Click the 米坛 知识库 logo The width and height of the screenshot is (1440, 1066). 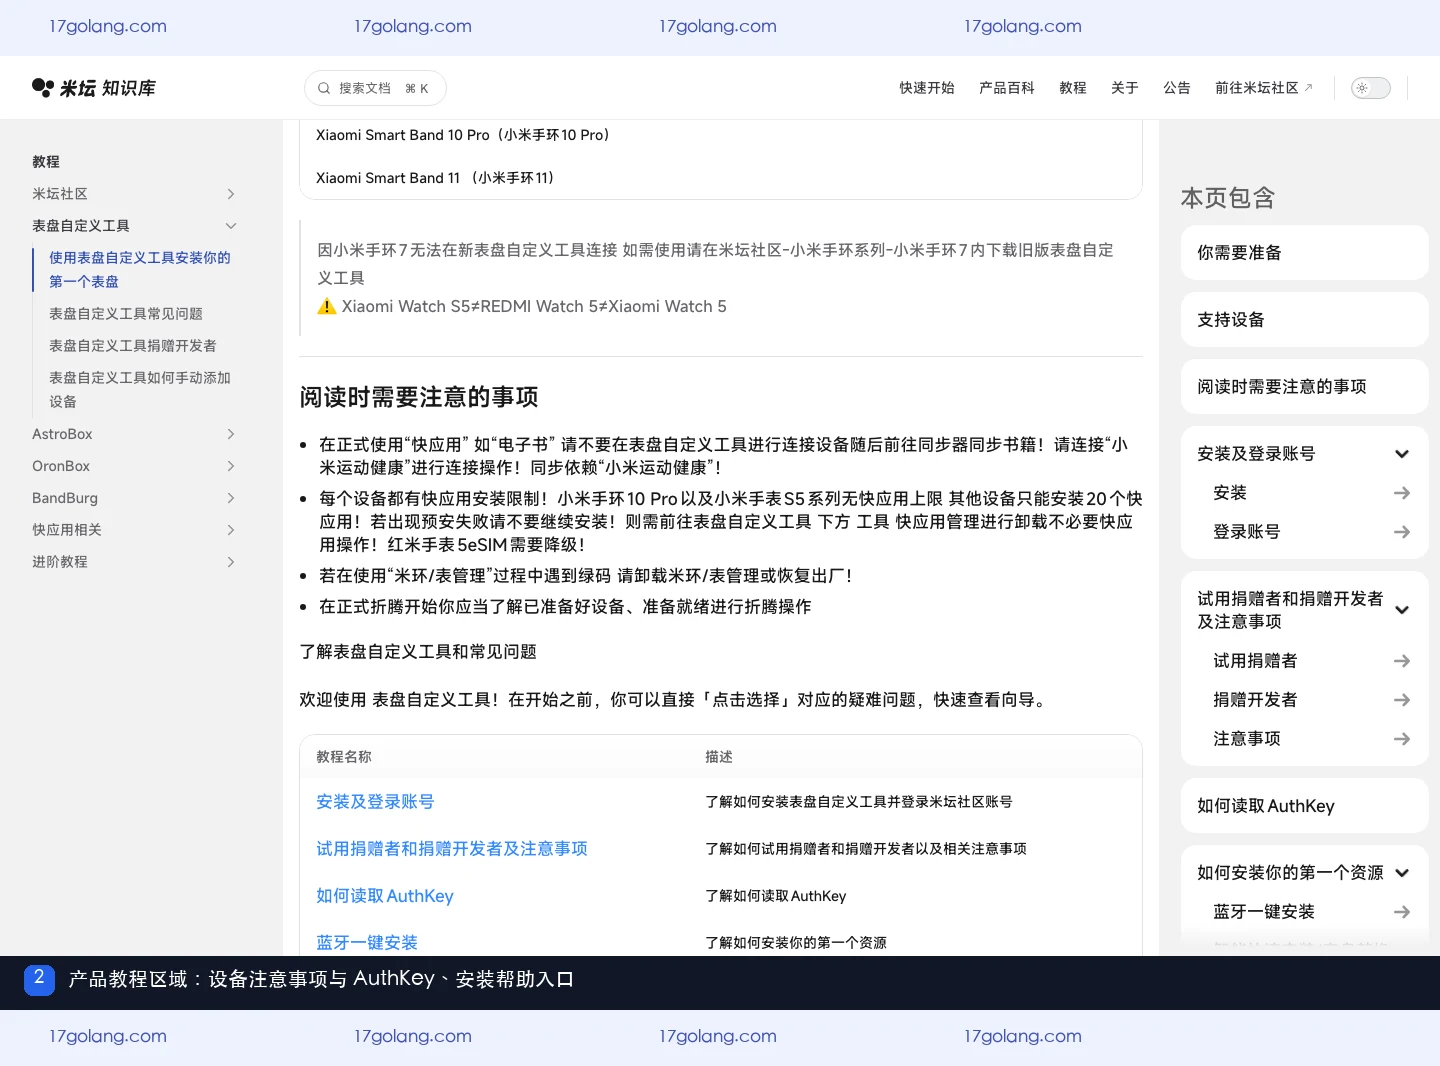coord(94,88)
